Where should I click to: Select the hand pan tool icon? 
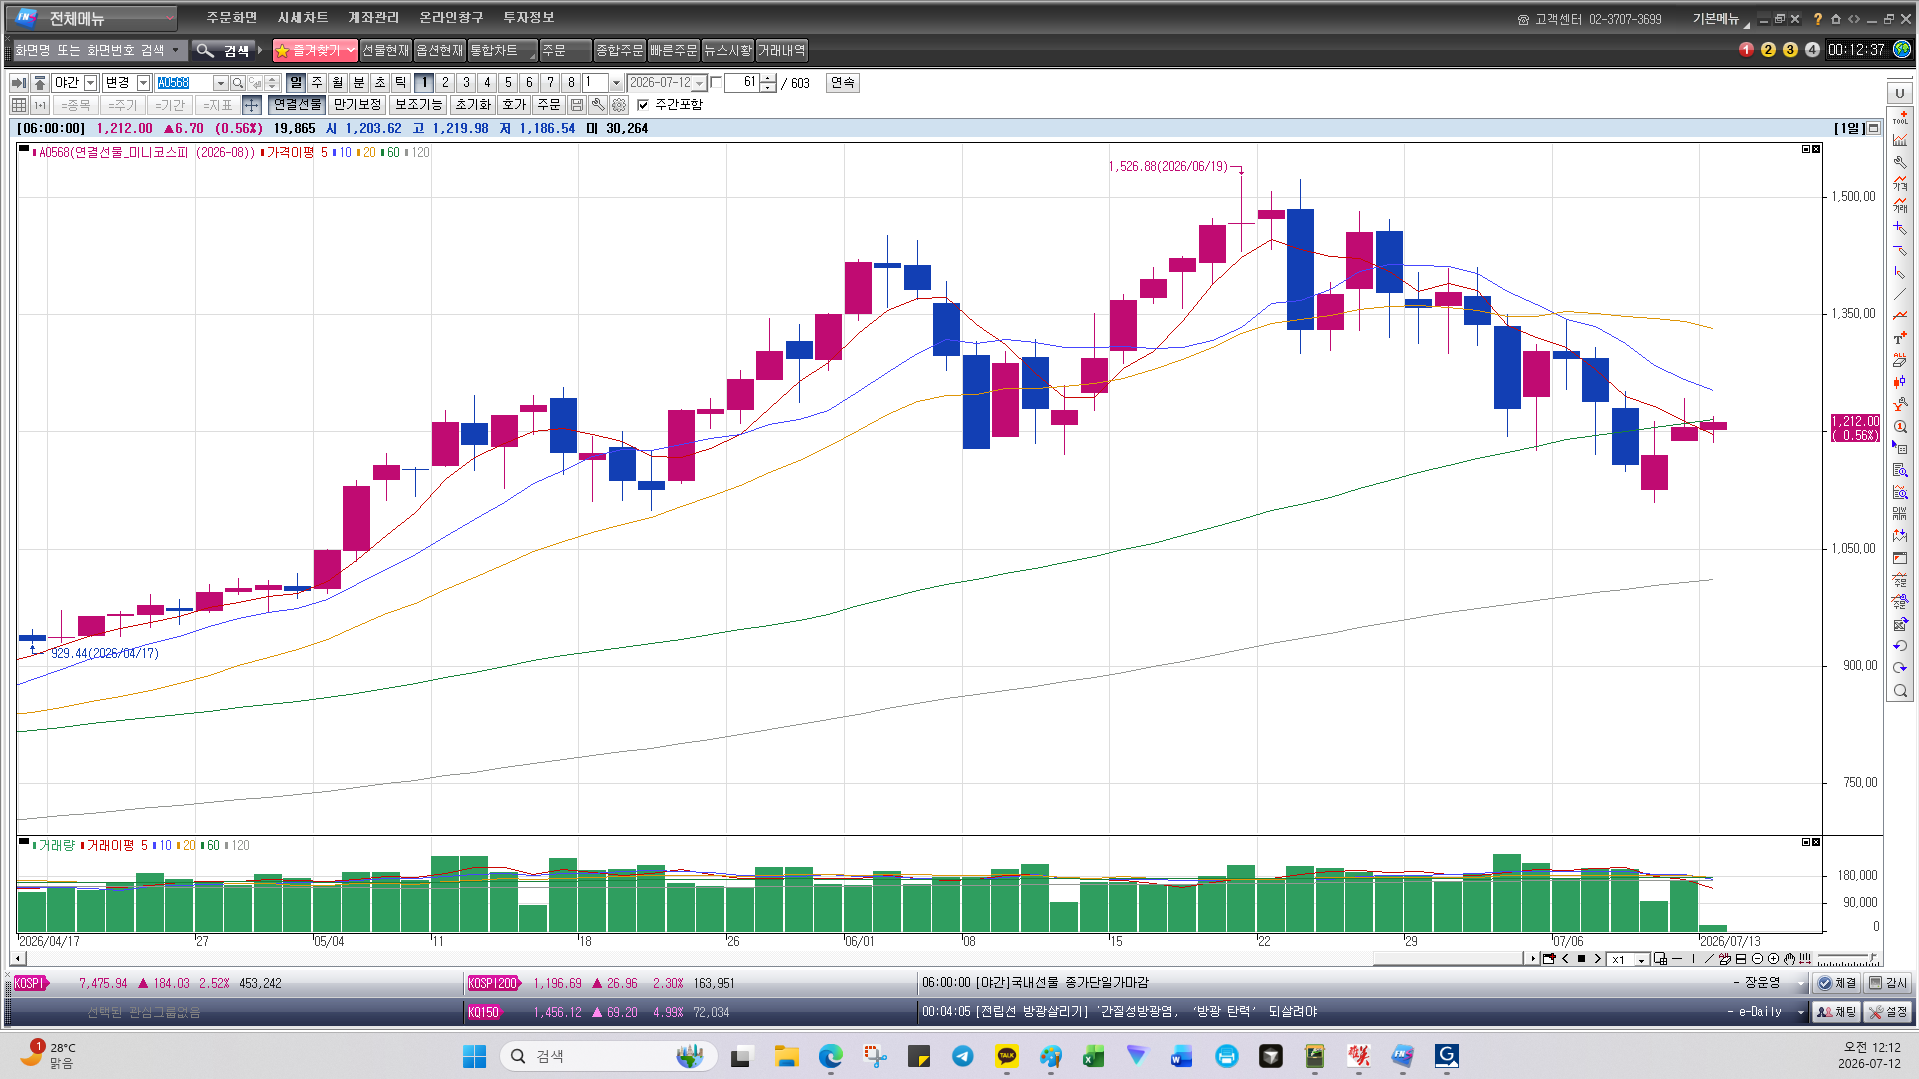coord(1789,959)
